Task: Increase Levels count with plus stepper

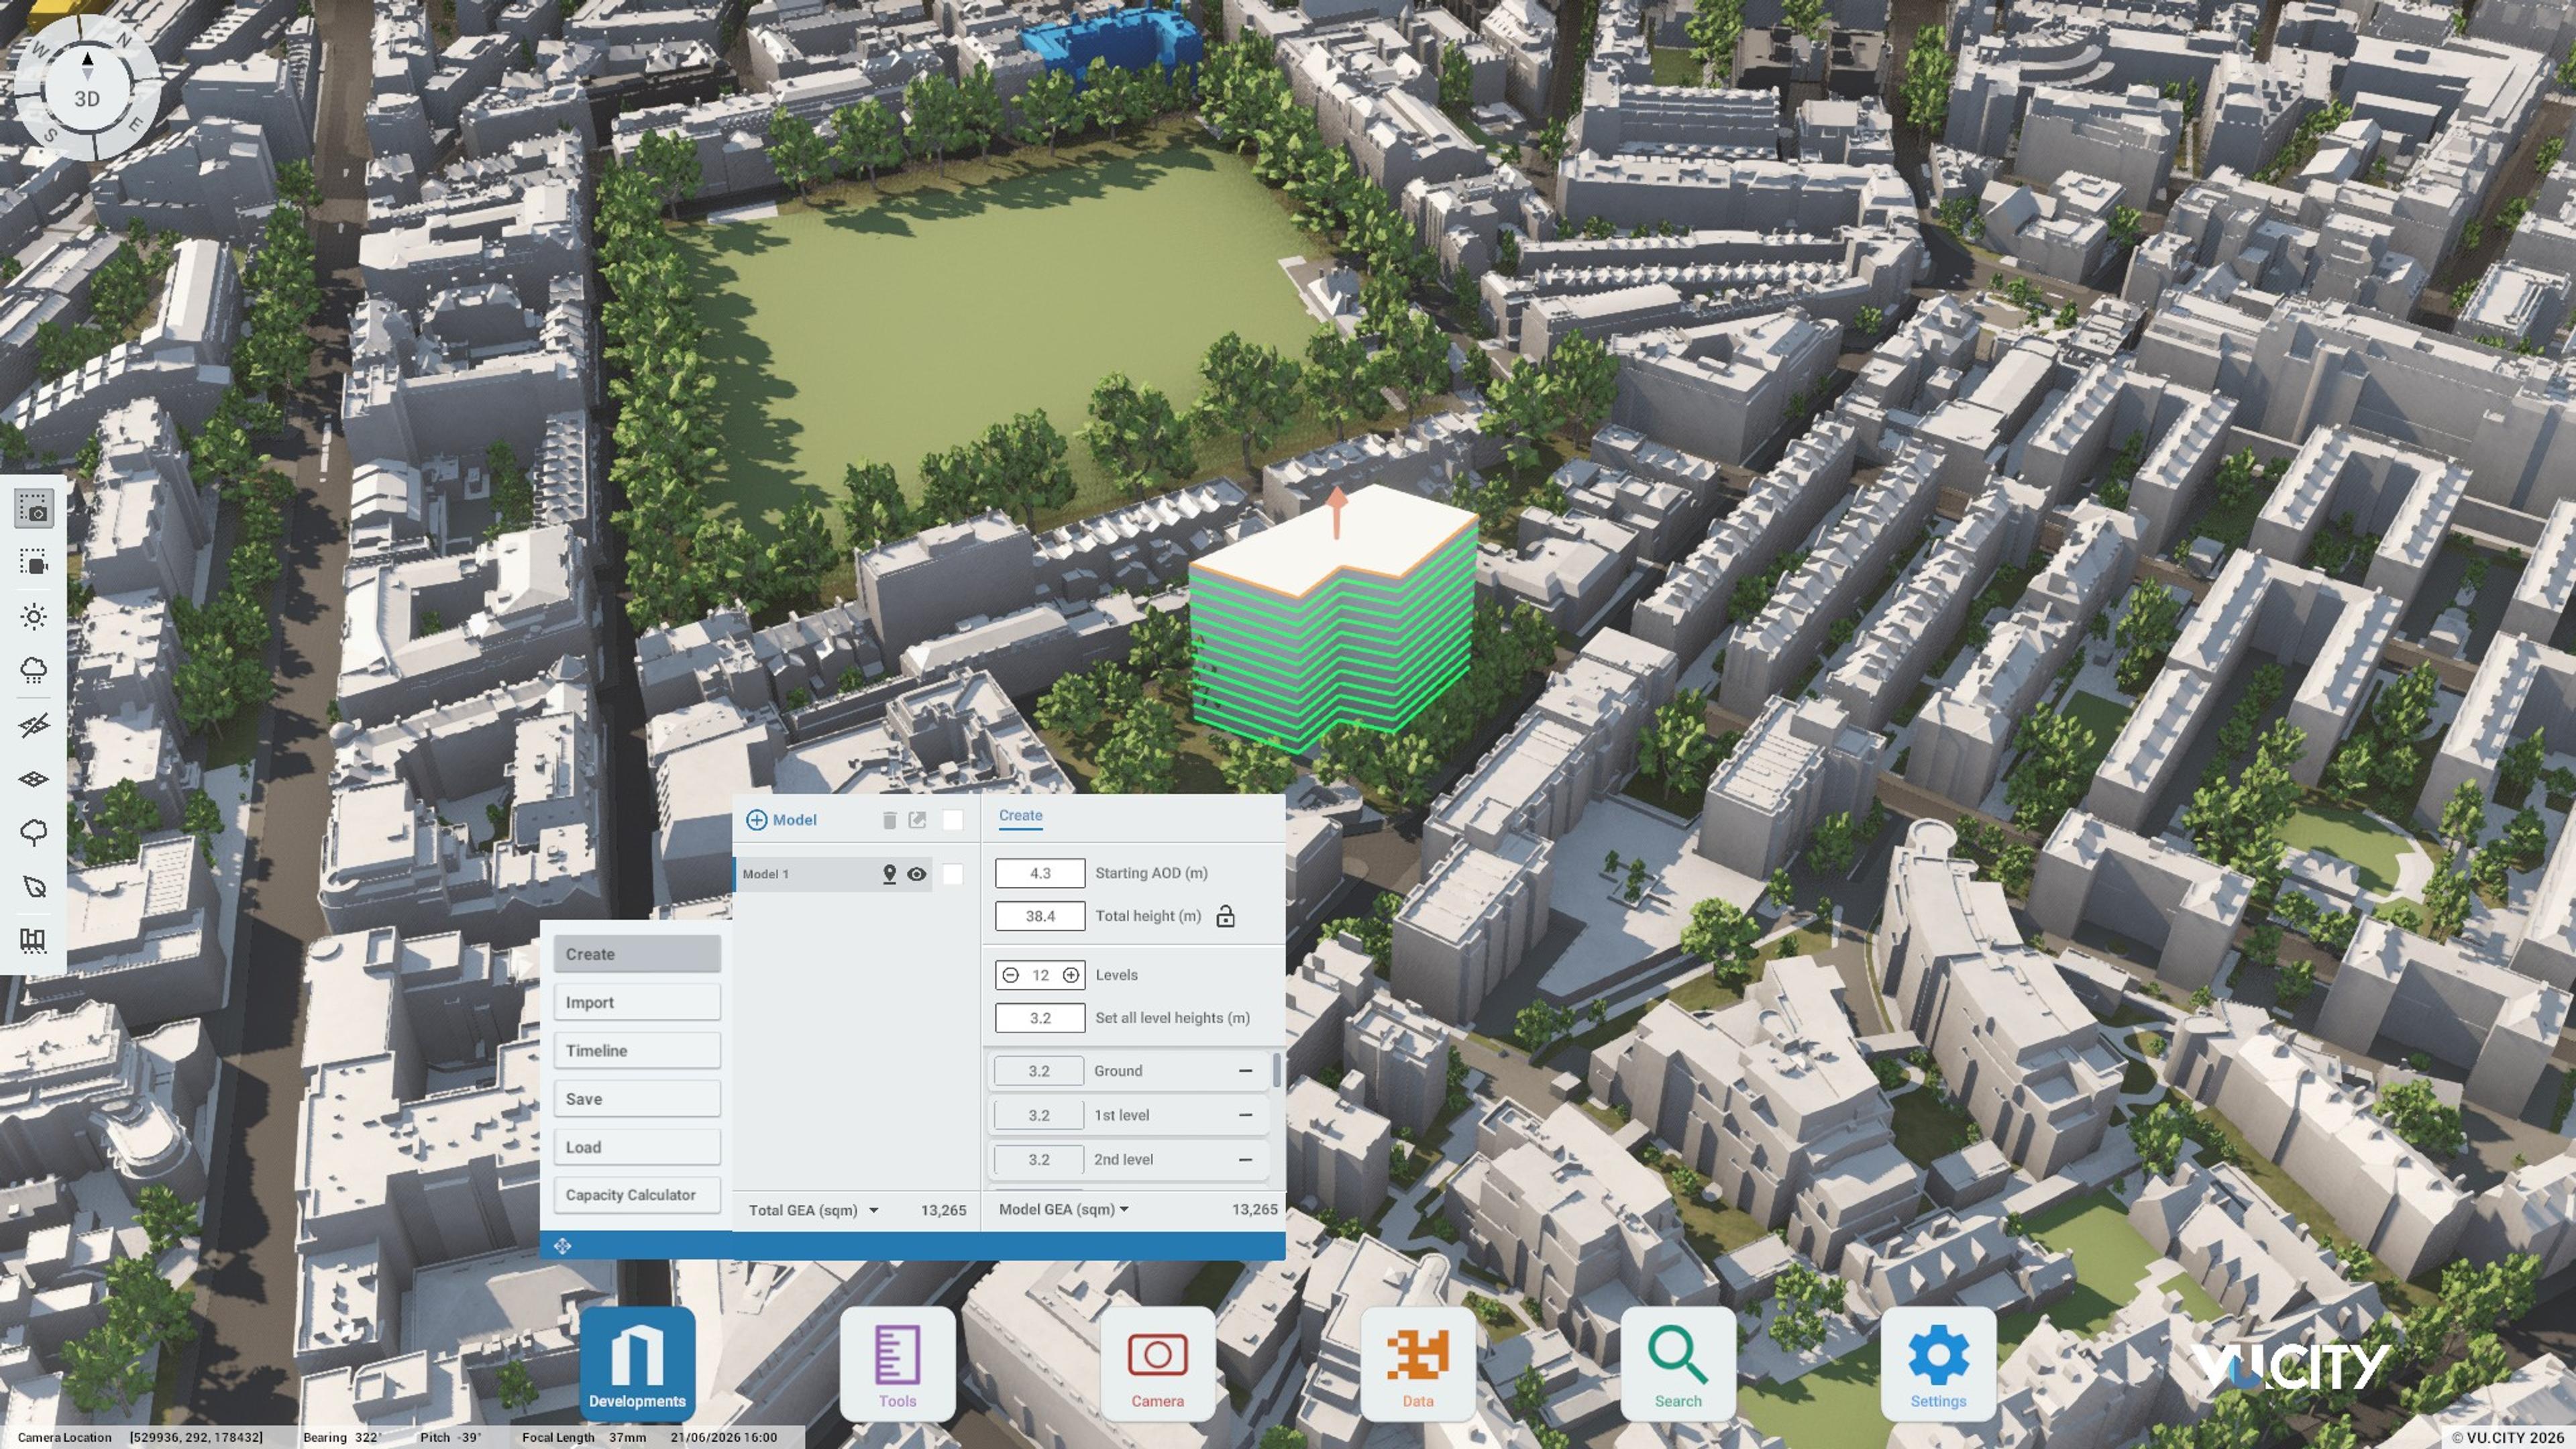Action: [x=1070, y=975]
